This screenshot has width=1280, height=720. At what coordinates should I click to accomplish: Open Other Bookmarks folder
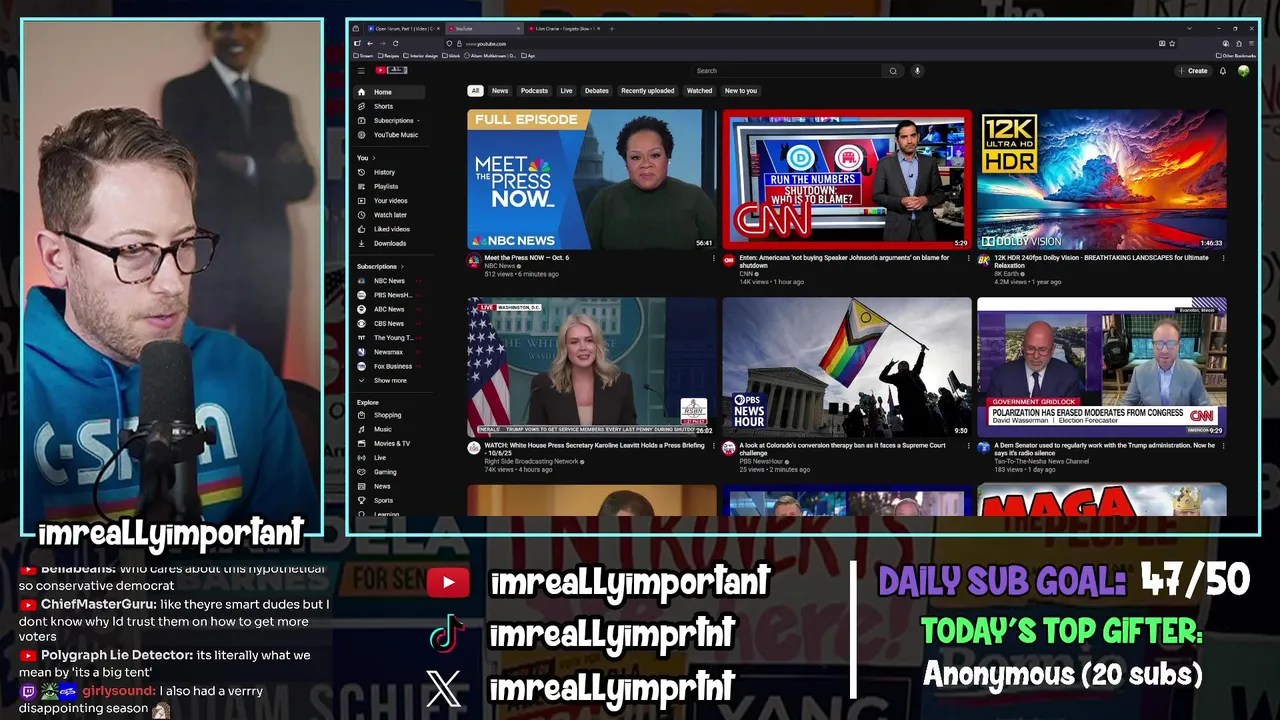pyautogui.click(x=1236, y=55)
